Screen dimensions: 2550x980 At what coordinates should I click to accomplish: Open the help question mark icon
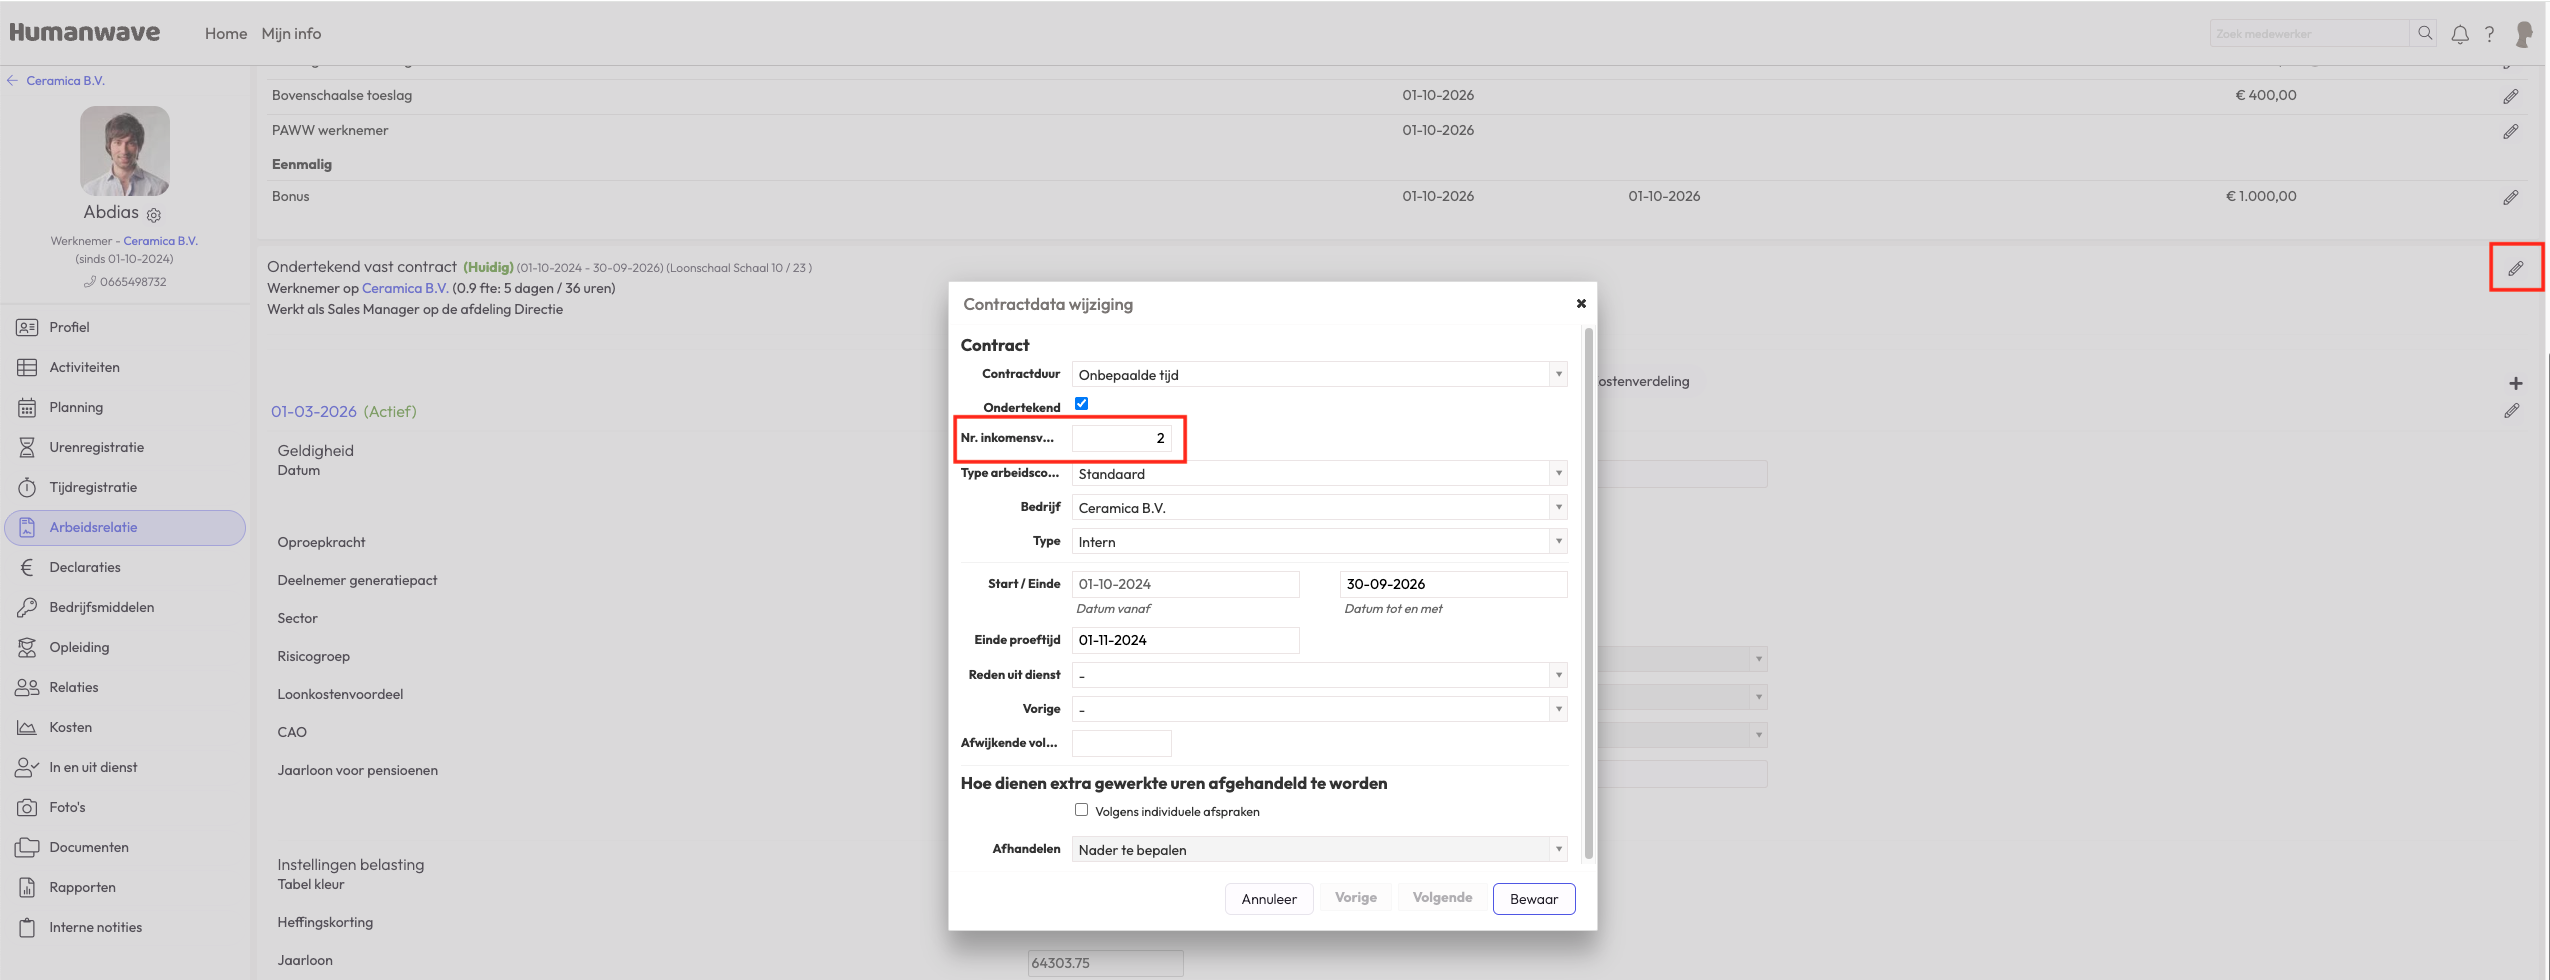click(x=2489, y=34)
